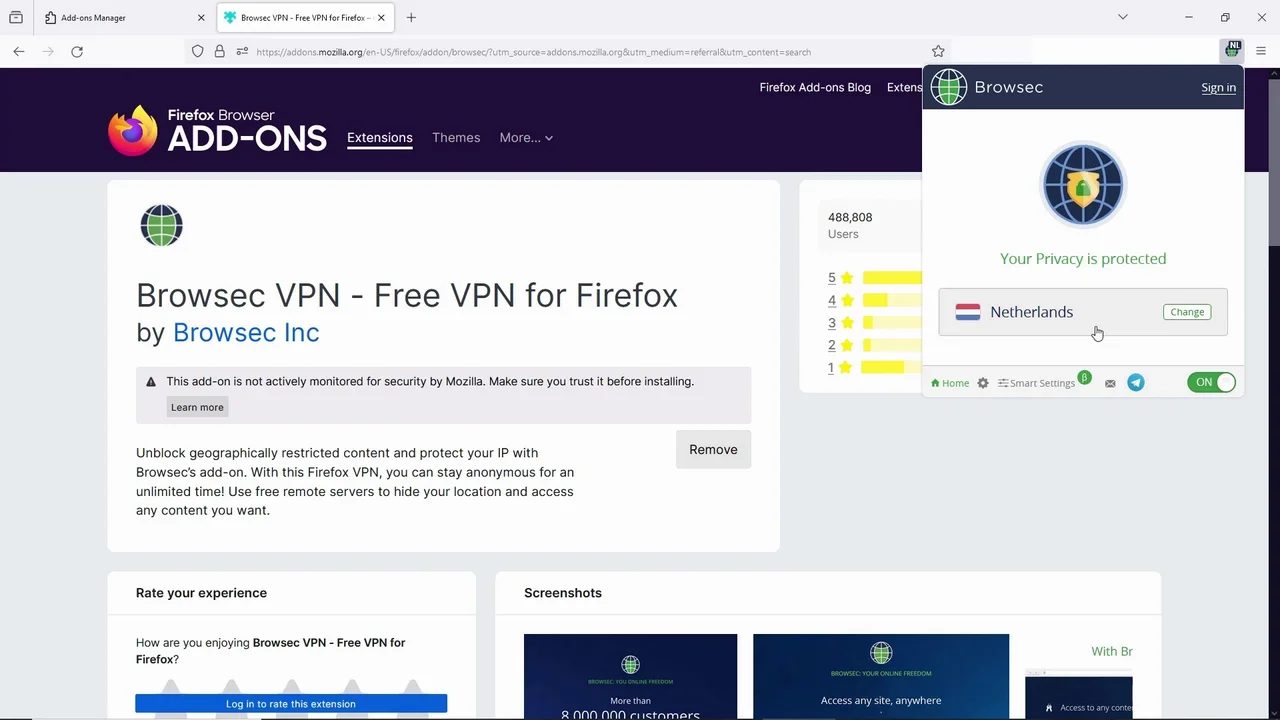This screenshot has width=1280, height=720.
Task: Close the Add-ons Manager tab
Action: (201, 18)
